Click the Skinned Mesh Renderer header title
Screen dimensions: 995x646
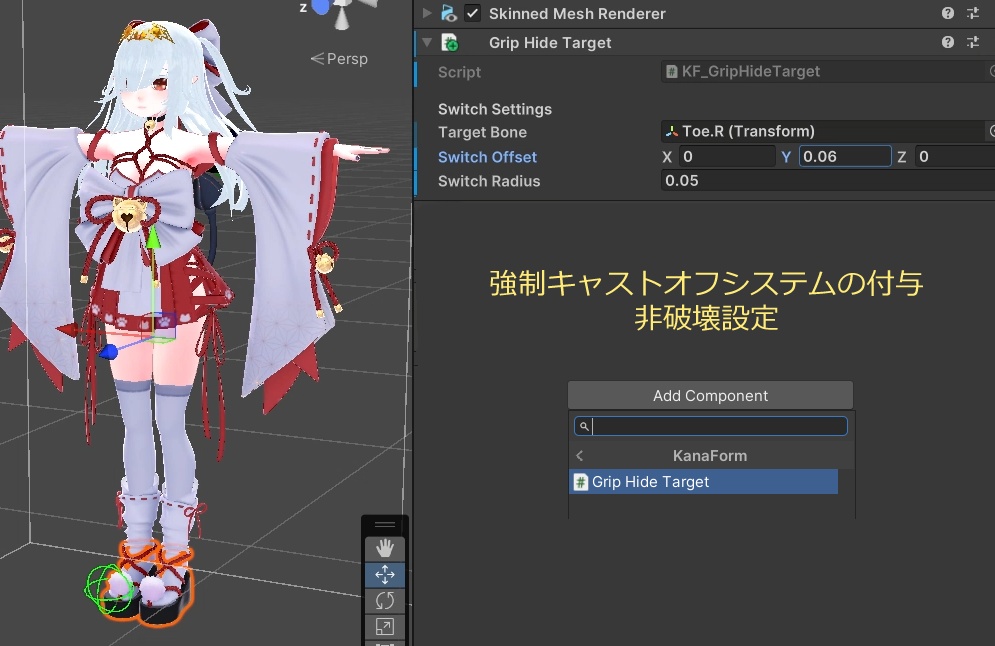pyautogui.click(x=577, y=13)
